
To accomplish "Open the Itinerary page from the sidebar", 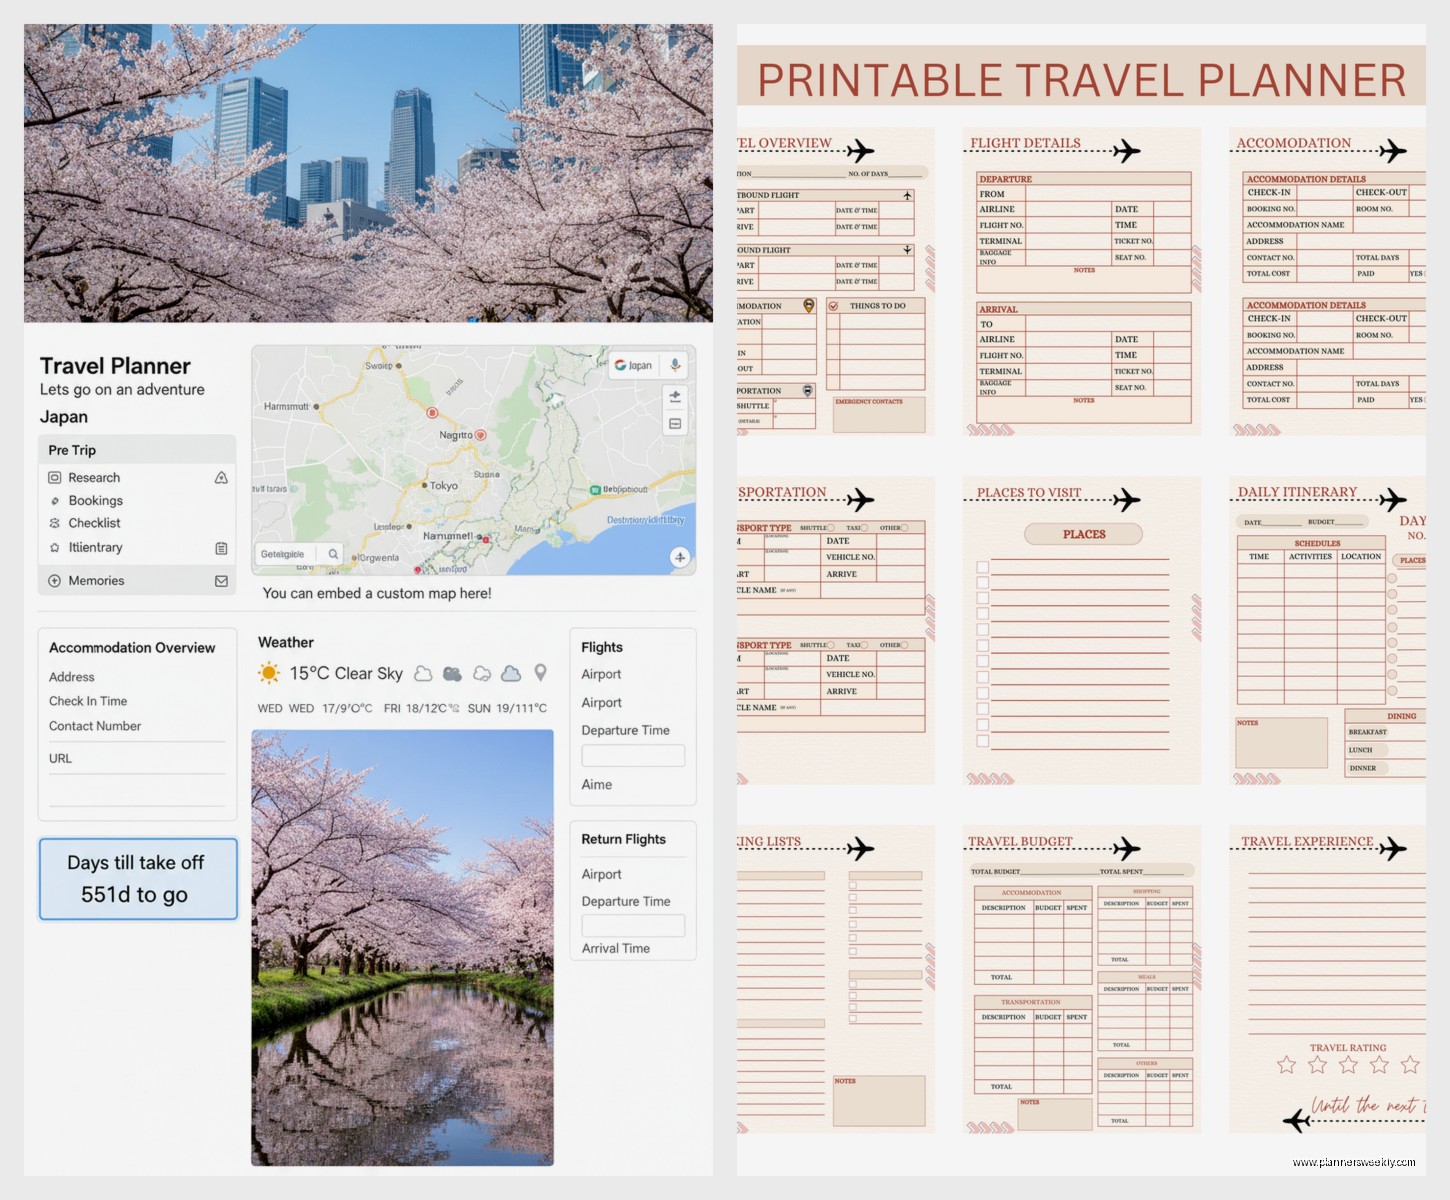I will (x=96, y=547).
